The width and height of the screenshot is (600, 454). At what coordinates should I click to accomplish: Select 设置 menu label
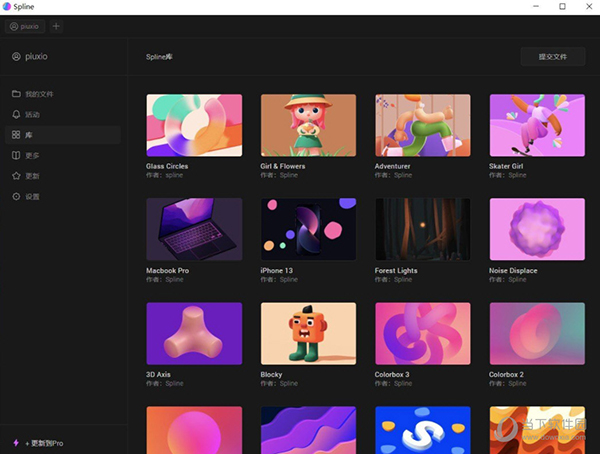33,197
